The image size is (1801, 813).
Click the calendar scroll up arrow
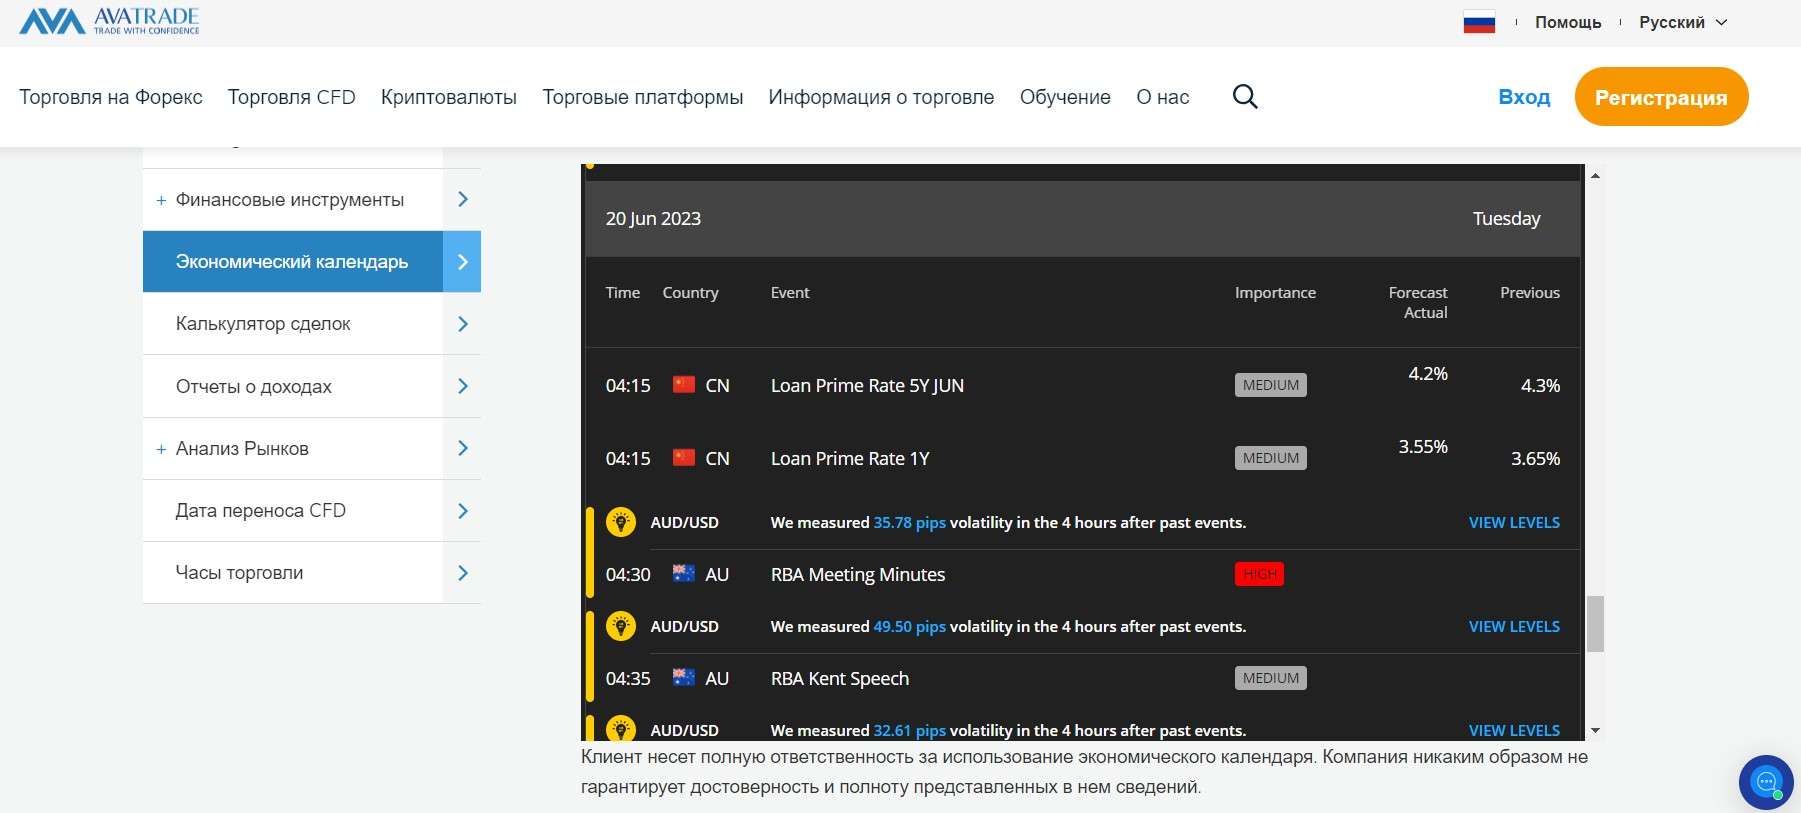1595,175
